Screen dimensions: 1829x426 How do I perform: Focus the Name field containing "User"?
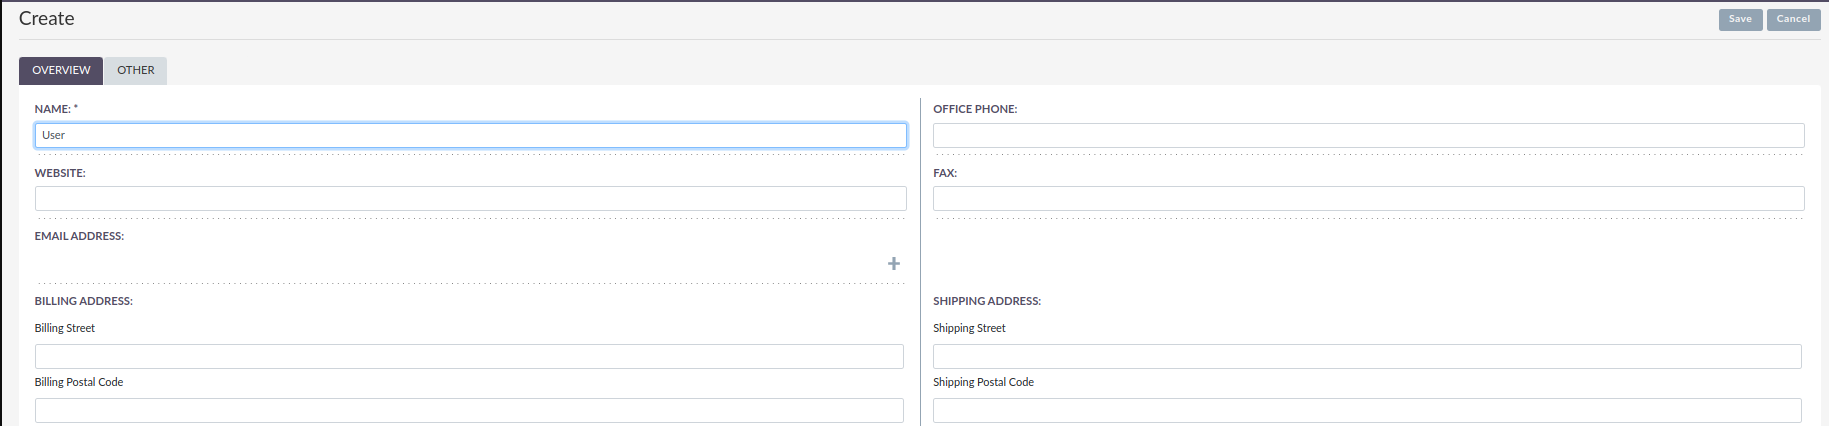(470, 135)
